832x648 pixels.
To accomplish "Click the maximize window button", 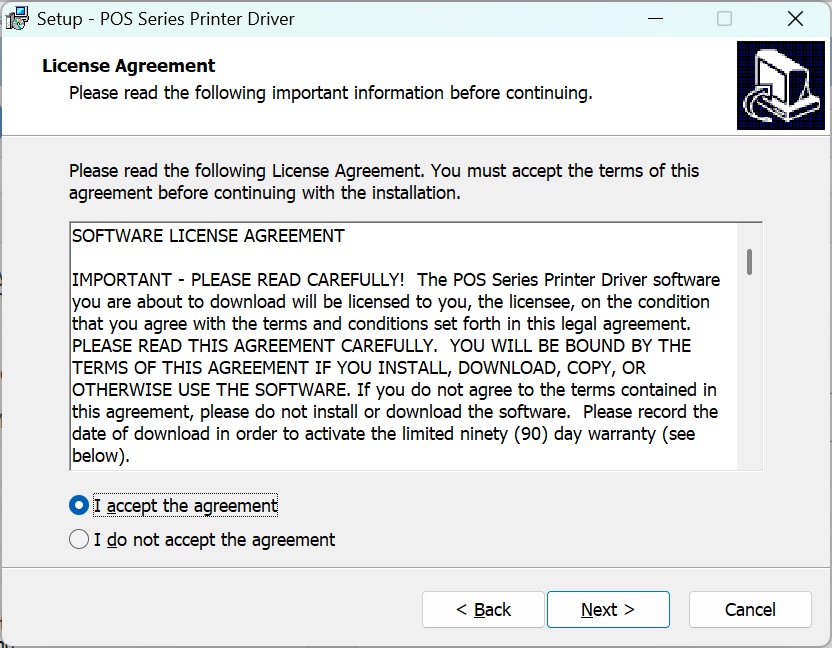I will pyautogui.click(x=725, y=19).
